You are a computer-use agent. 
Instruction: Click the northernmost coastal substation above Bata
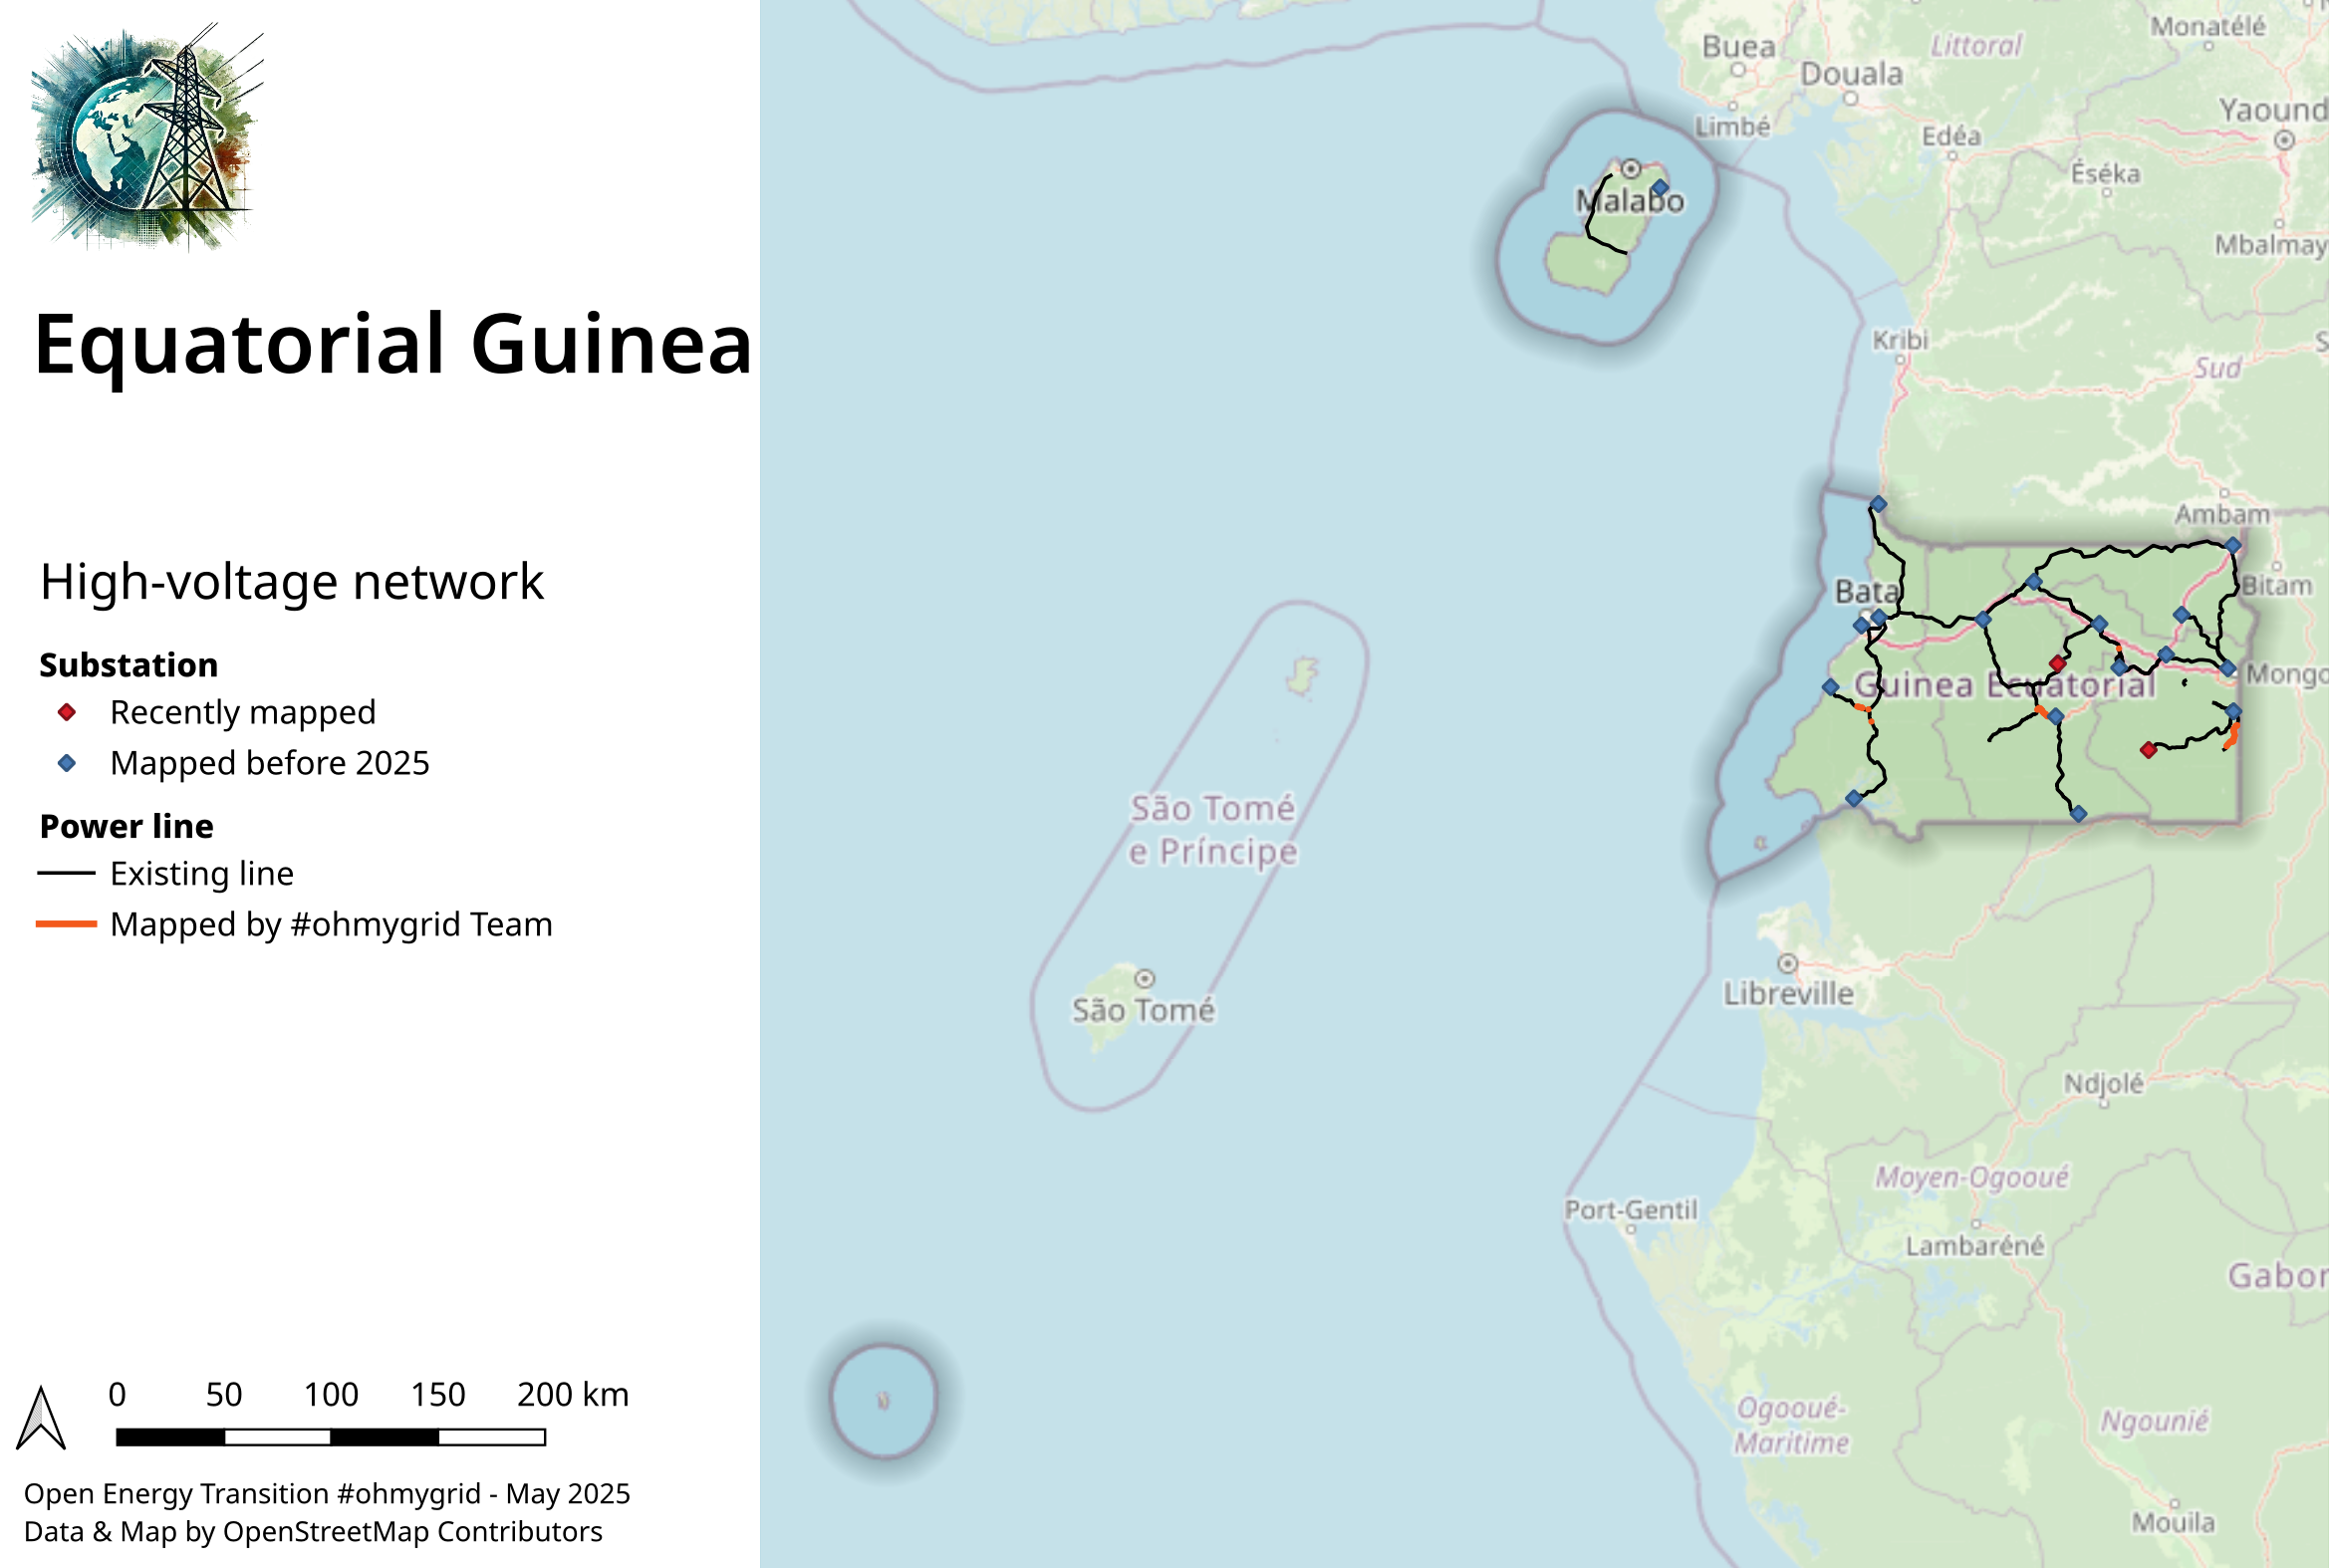[x=1878, y=505]
